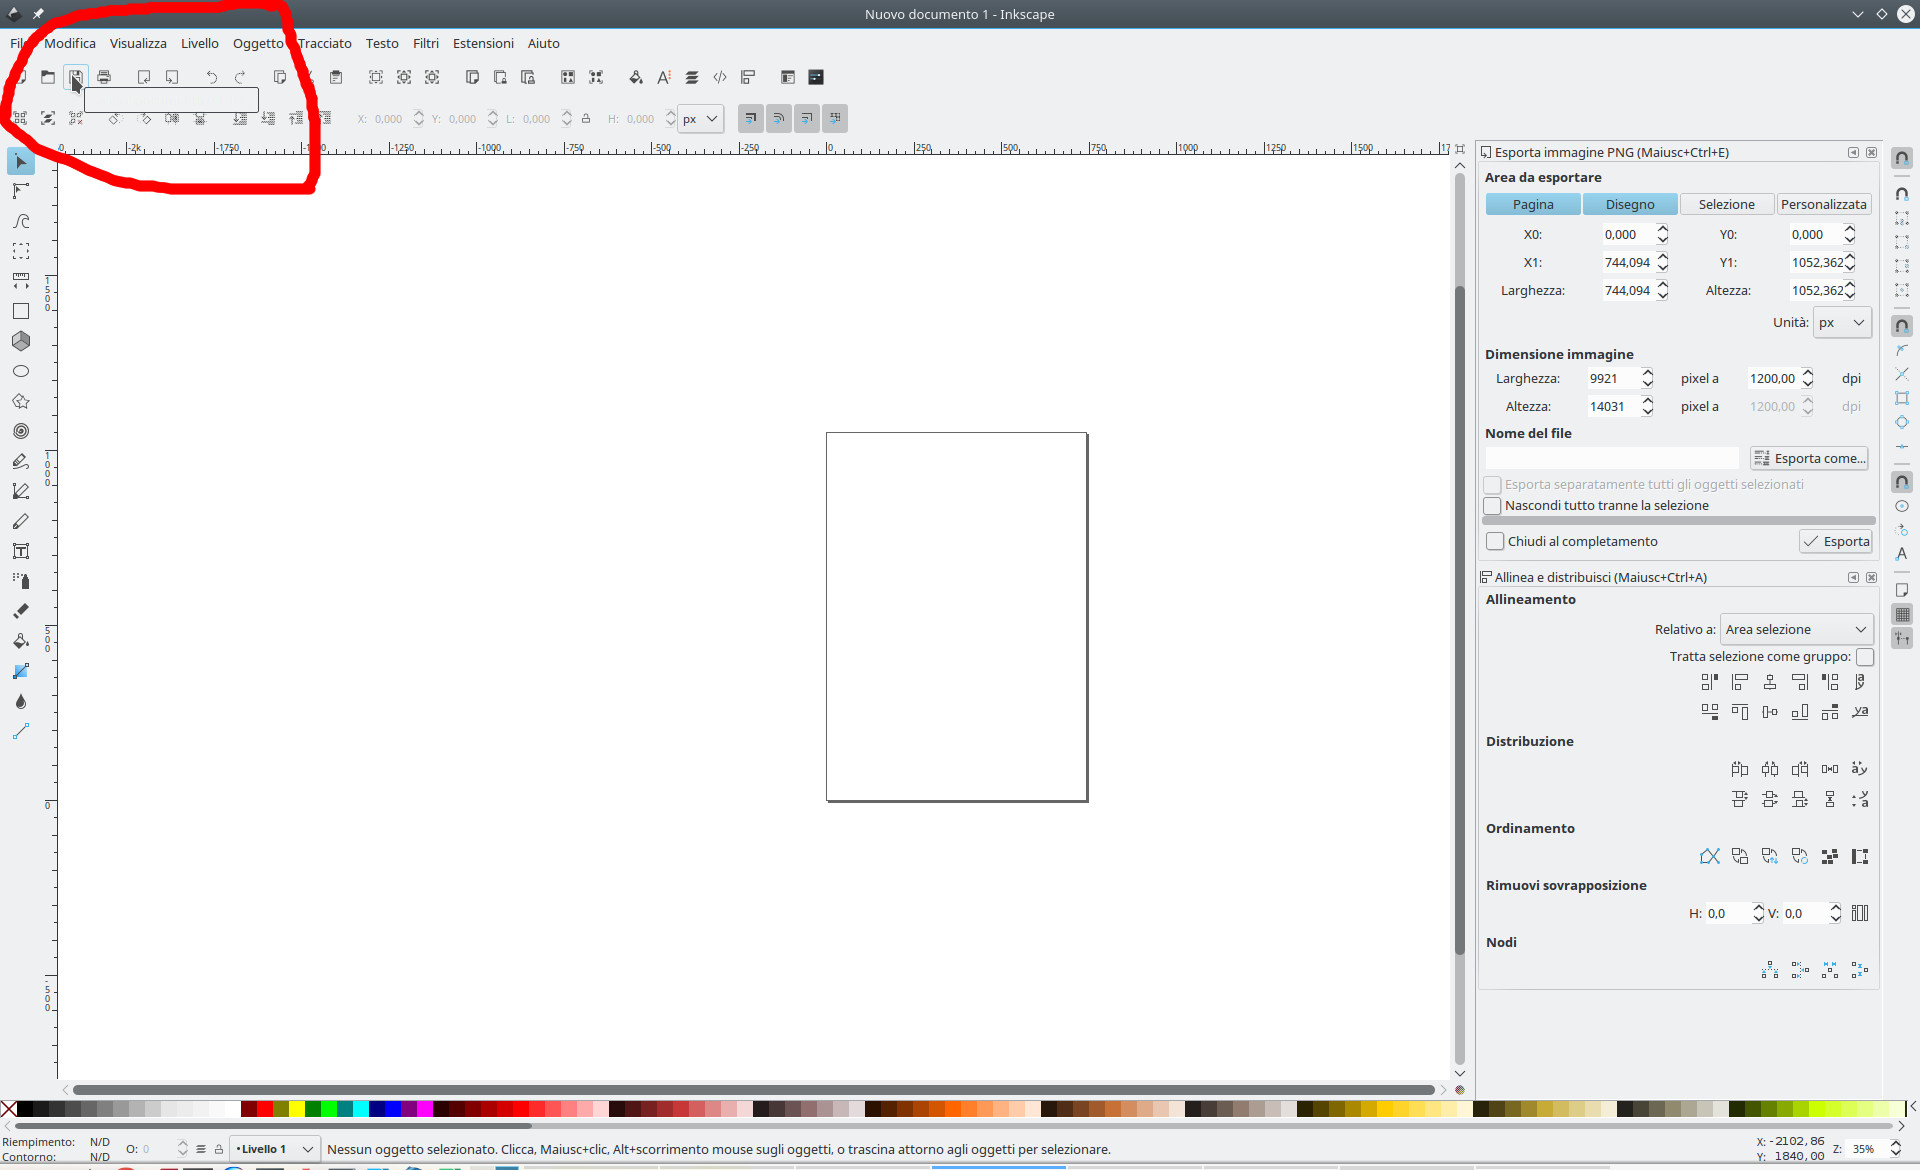Screen dimensions: 1920x1170
Task: Enable Tratta selezione come gruppo
Action: tap(1865, 657)
